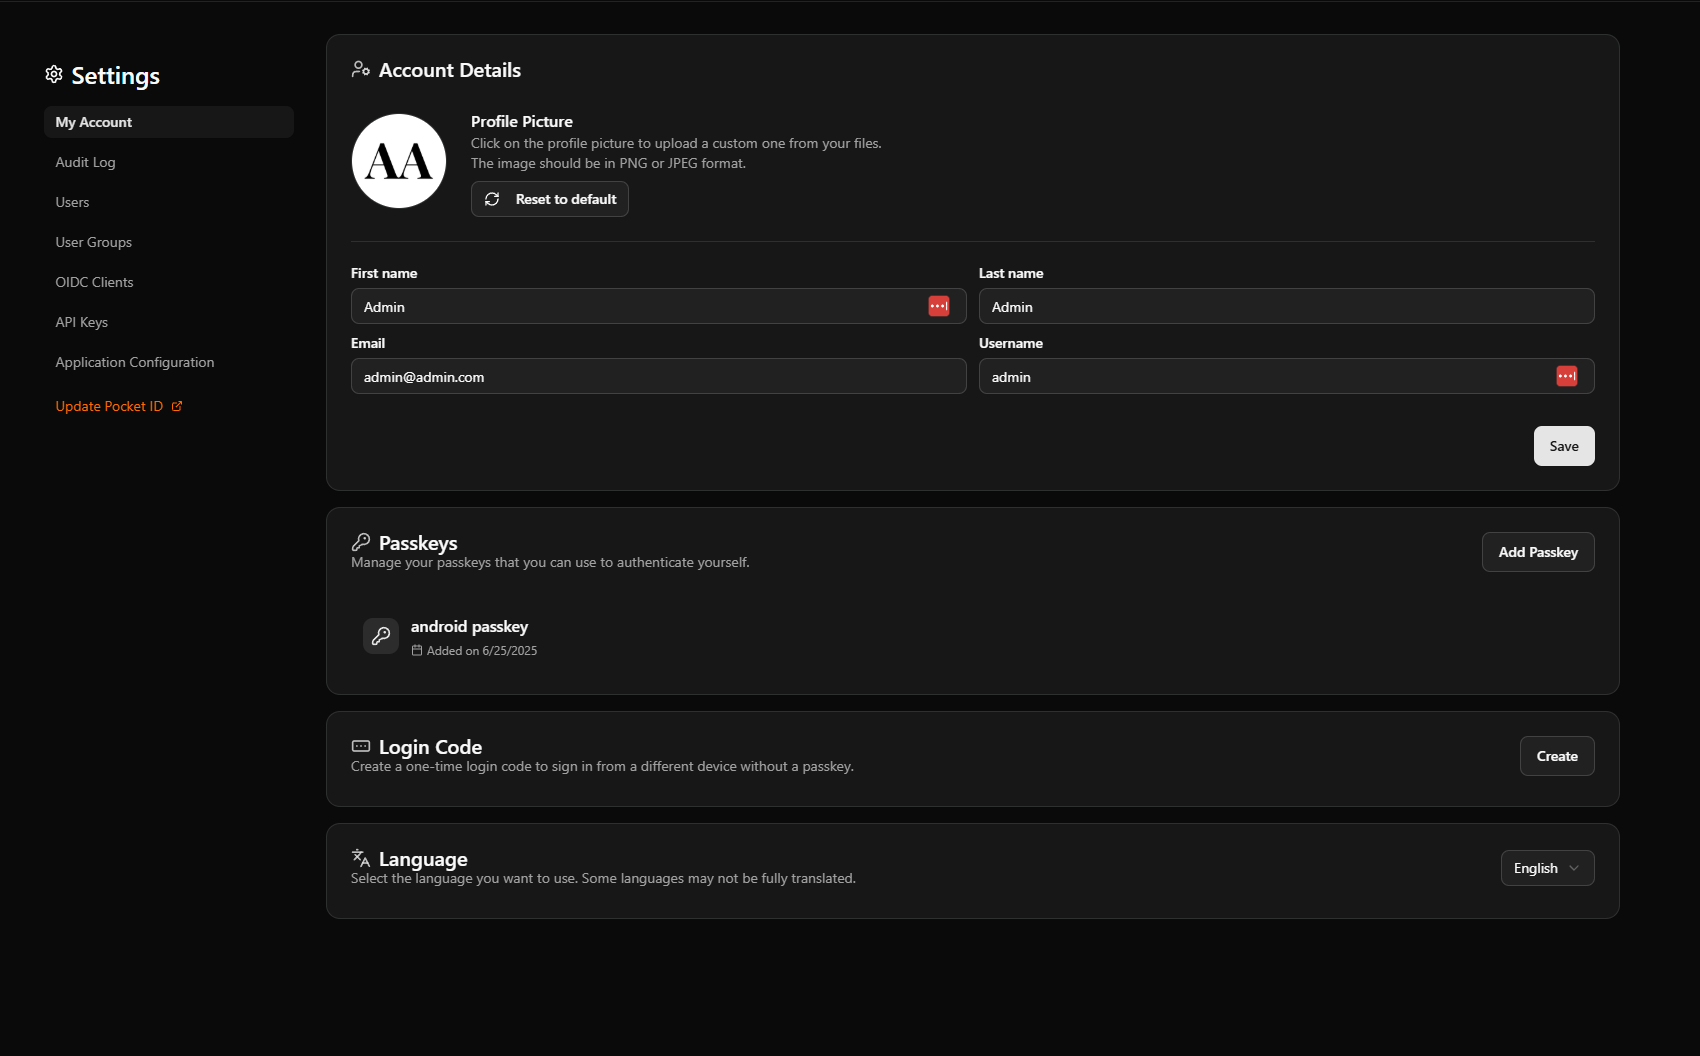Click password manager icon in Username field
The height and width of the screenshot is (1056, 1700).
(x=1566, y=376)
